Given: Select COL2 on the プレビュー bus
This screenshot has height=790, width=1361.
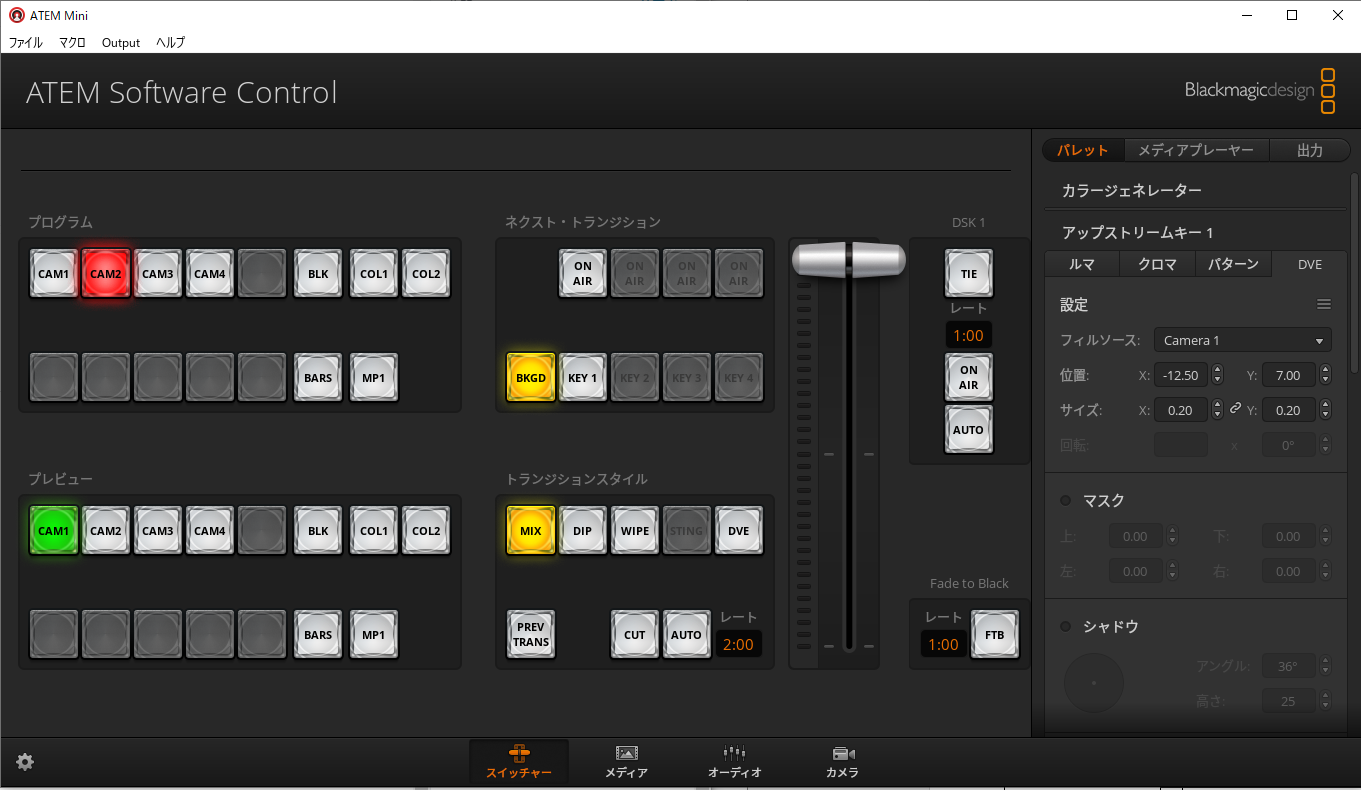Looking at the screenshot, I should [426, 531].
